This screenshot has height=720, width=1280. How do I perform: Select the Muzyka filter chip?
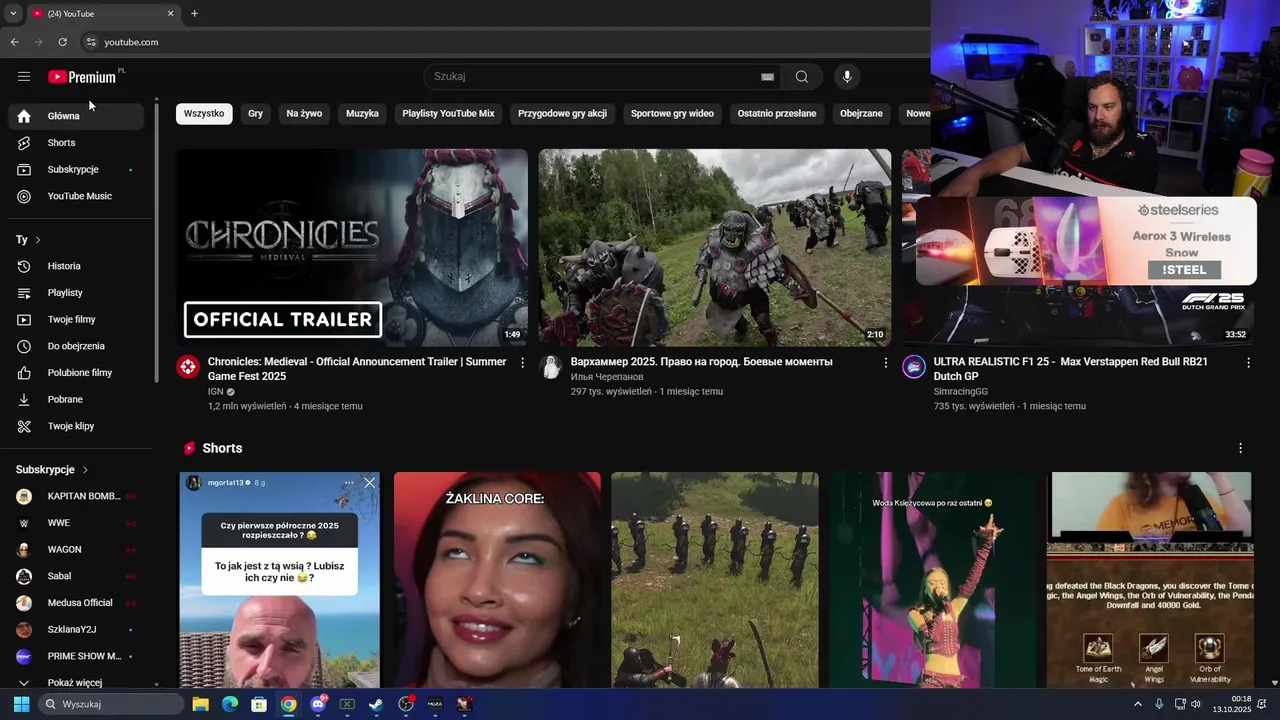click(362, 114)
